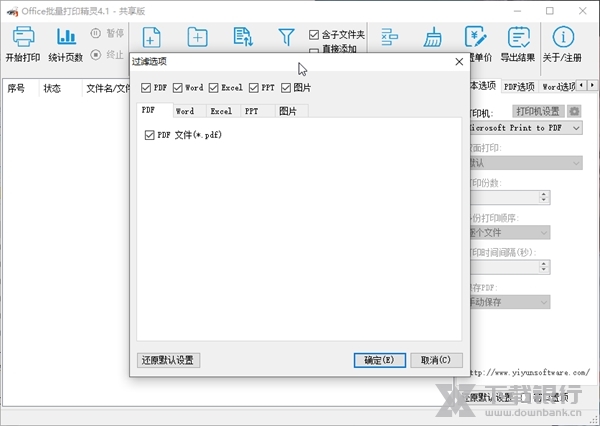Uncheck the 图片 filter type checkbox
This screenshot has height=426, width=600.
coord(286,88)
